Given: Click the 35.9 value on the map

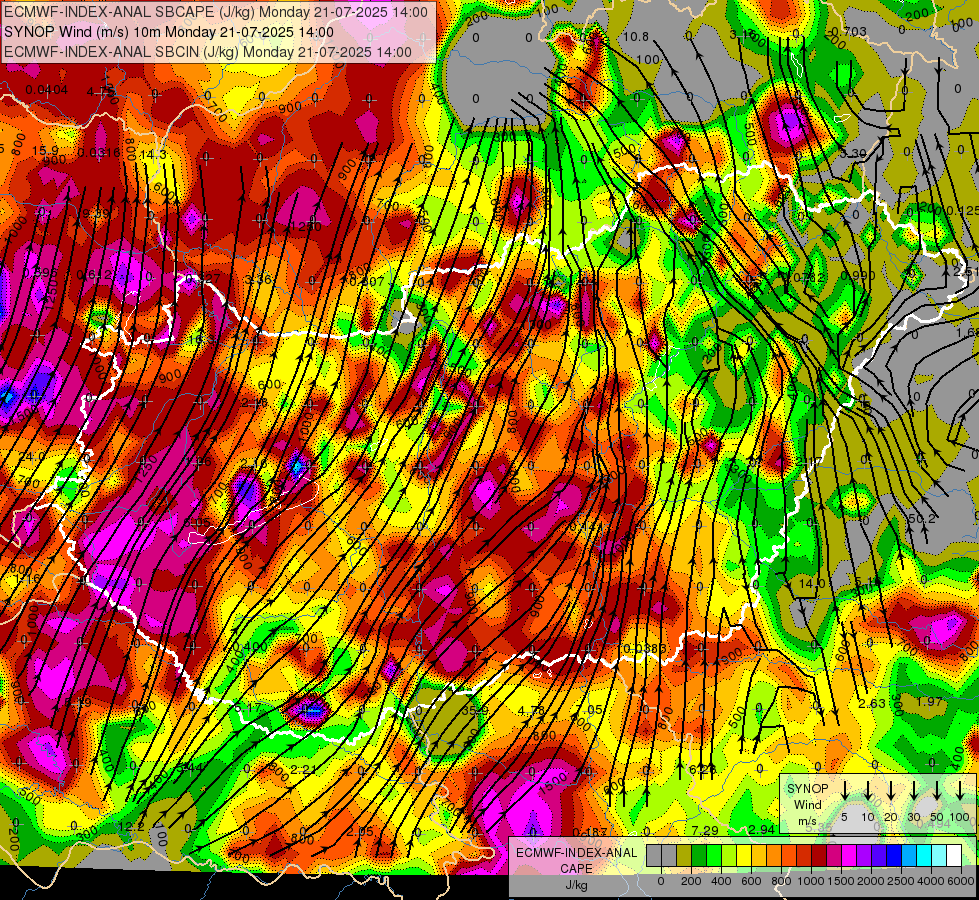Looking at the screenshot, I should click(475, 711).
